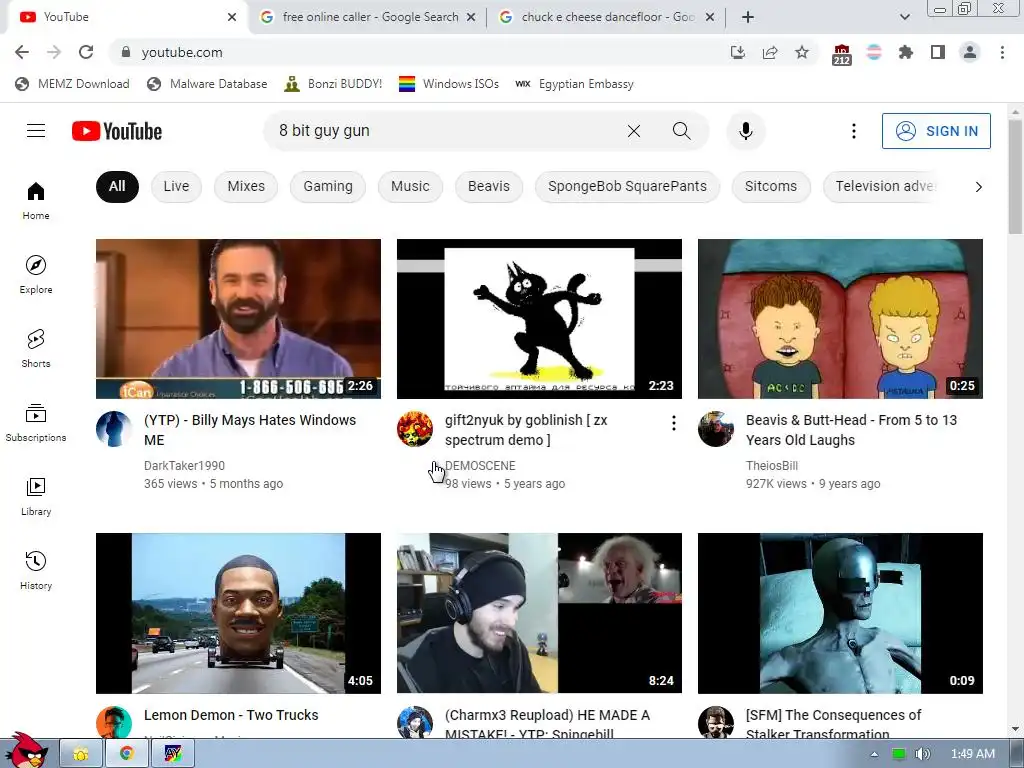Click the youtube.com address bar
Screen dimensions: 1024x768
coord(418,52)
